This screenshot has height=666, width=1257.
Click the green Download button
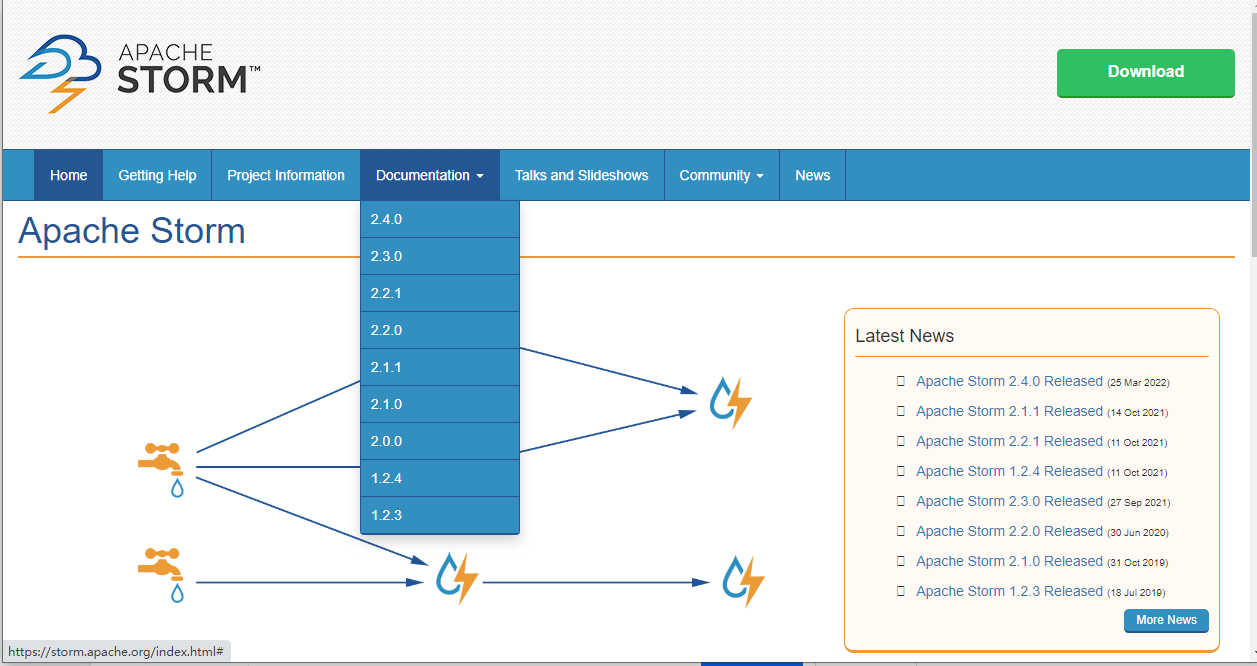coord(1146,72)
